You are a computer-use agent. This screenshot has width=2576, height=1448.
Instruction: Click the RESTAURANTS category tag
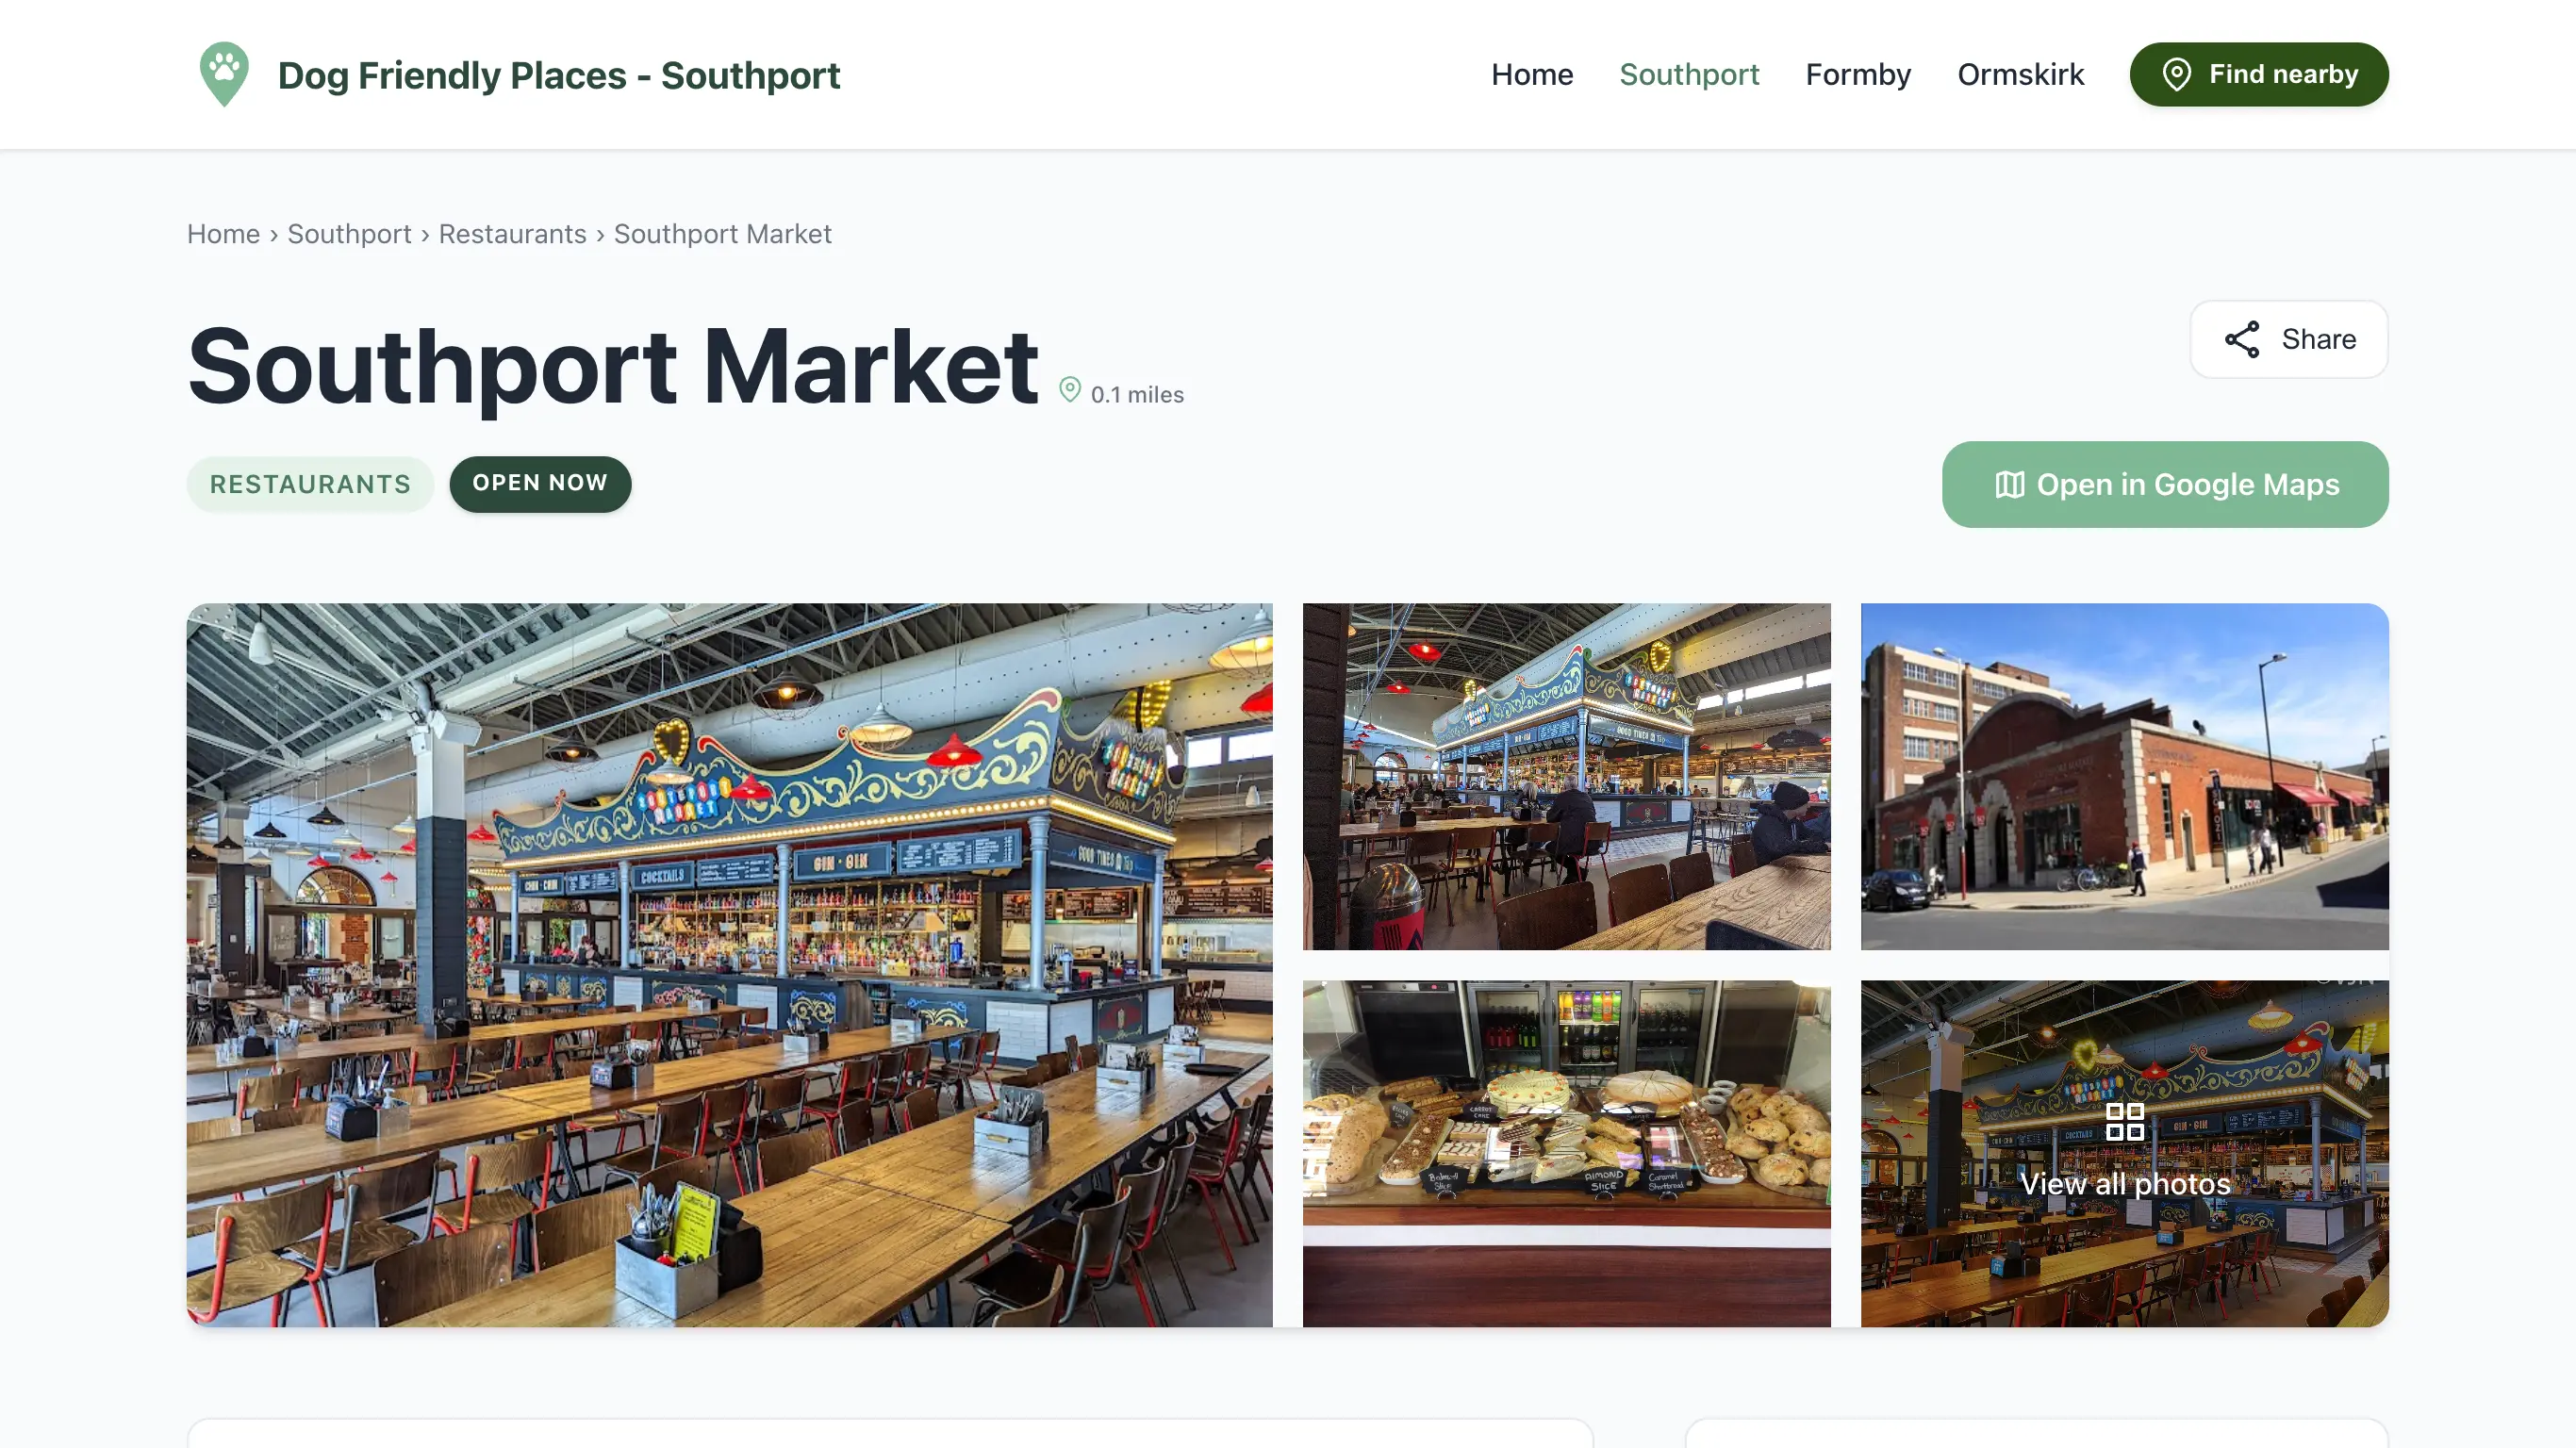(x=310, y=484)
